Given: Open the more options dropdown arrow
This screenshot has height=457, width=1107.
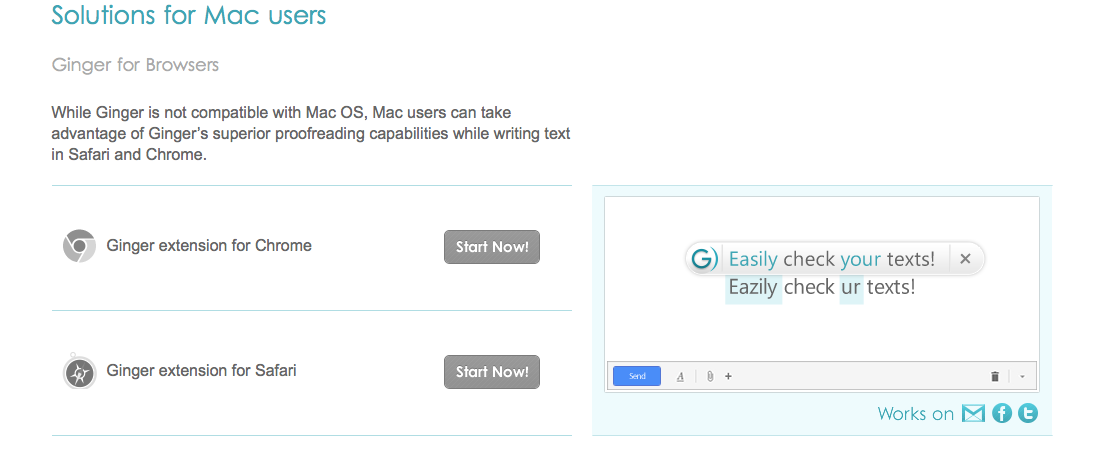Looking at the screenshot, I should coord(1022,377).
